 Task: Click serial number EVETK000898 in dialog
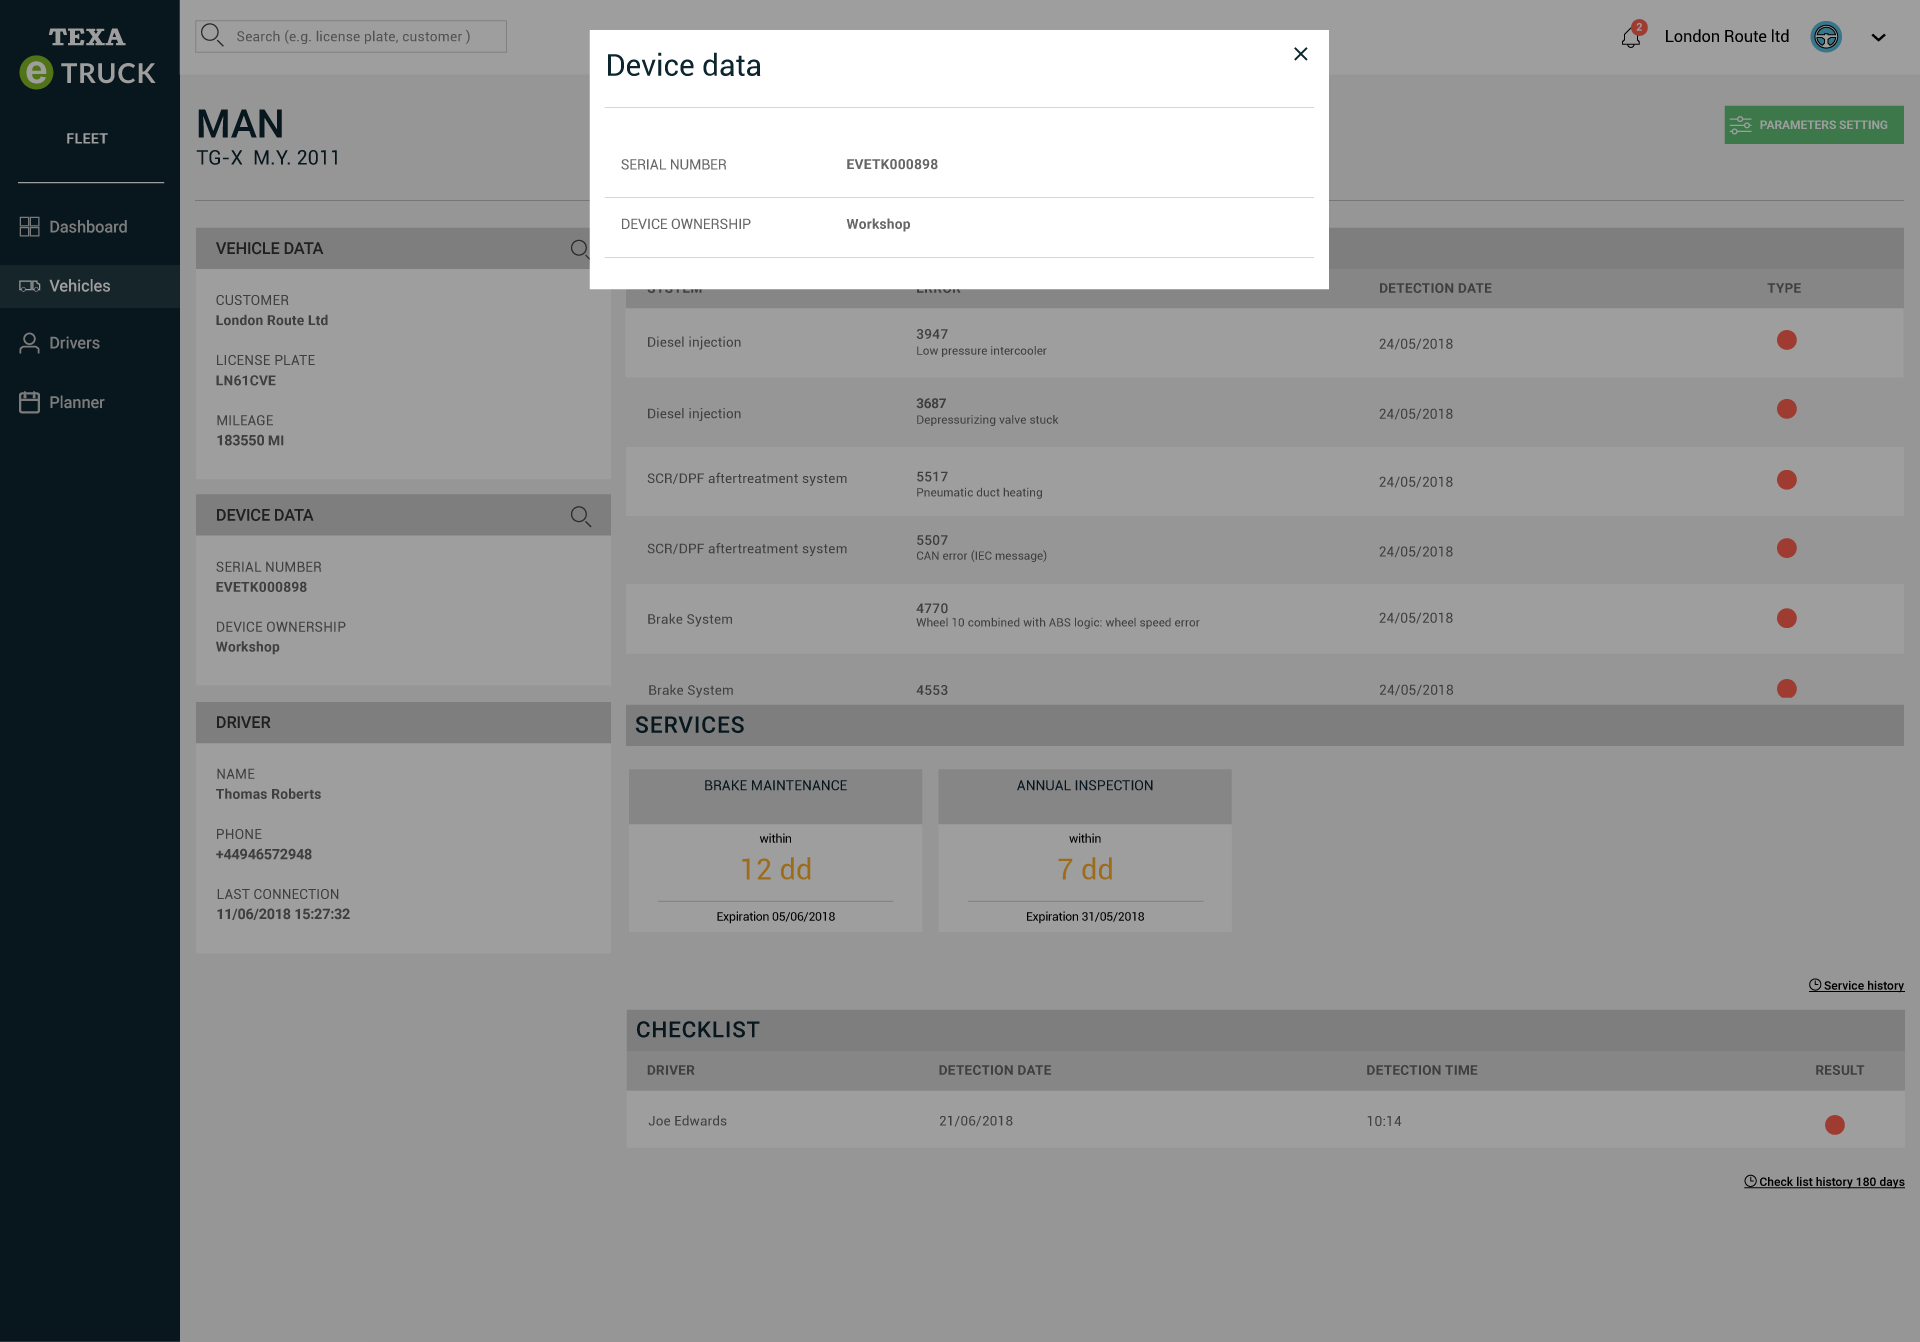click(x=892, y=165)
